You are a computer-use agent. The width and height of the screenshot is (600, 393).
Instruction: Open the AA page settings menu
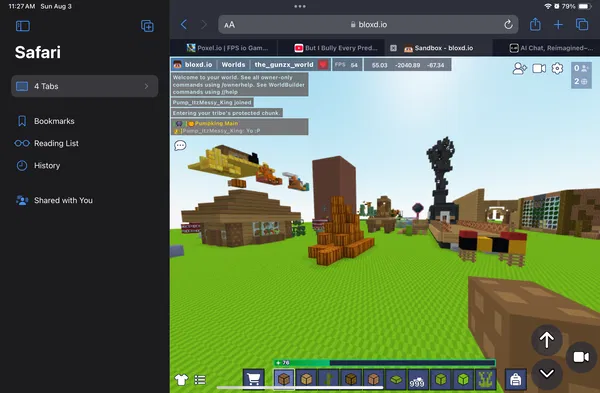(230, 25)
